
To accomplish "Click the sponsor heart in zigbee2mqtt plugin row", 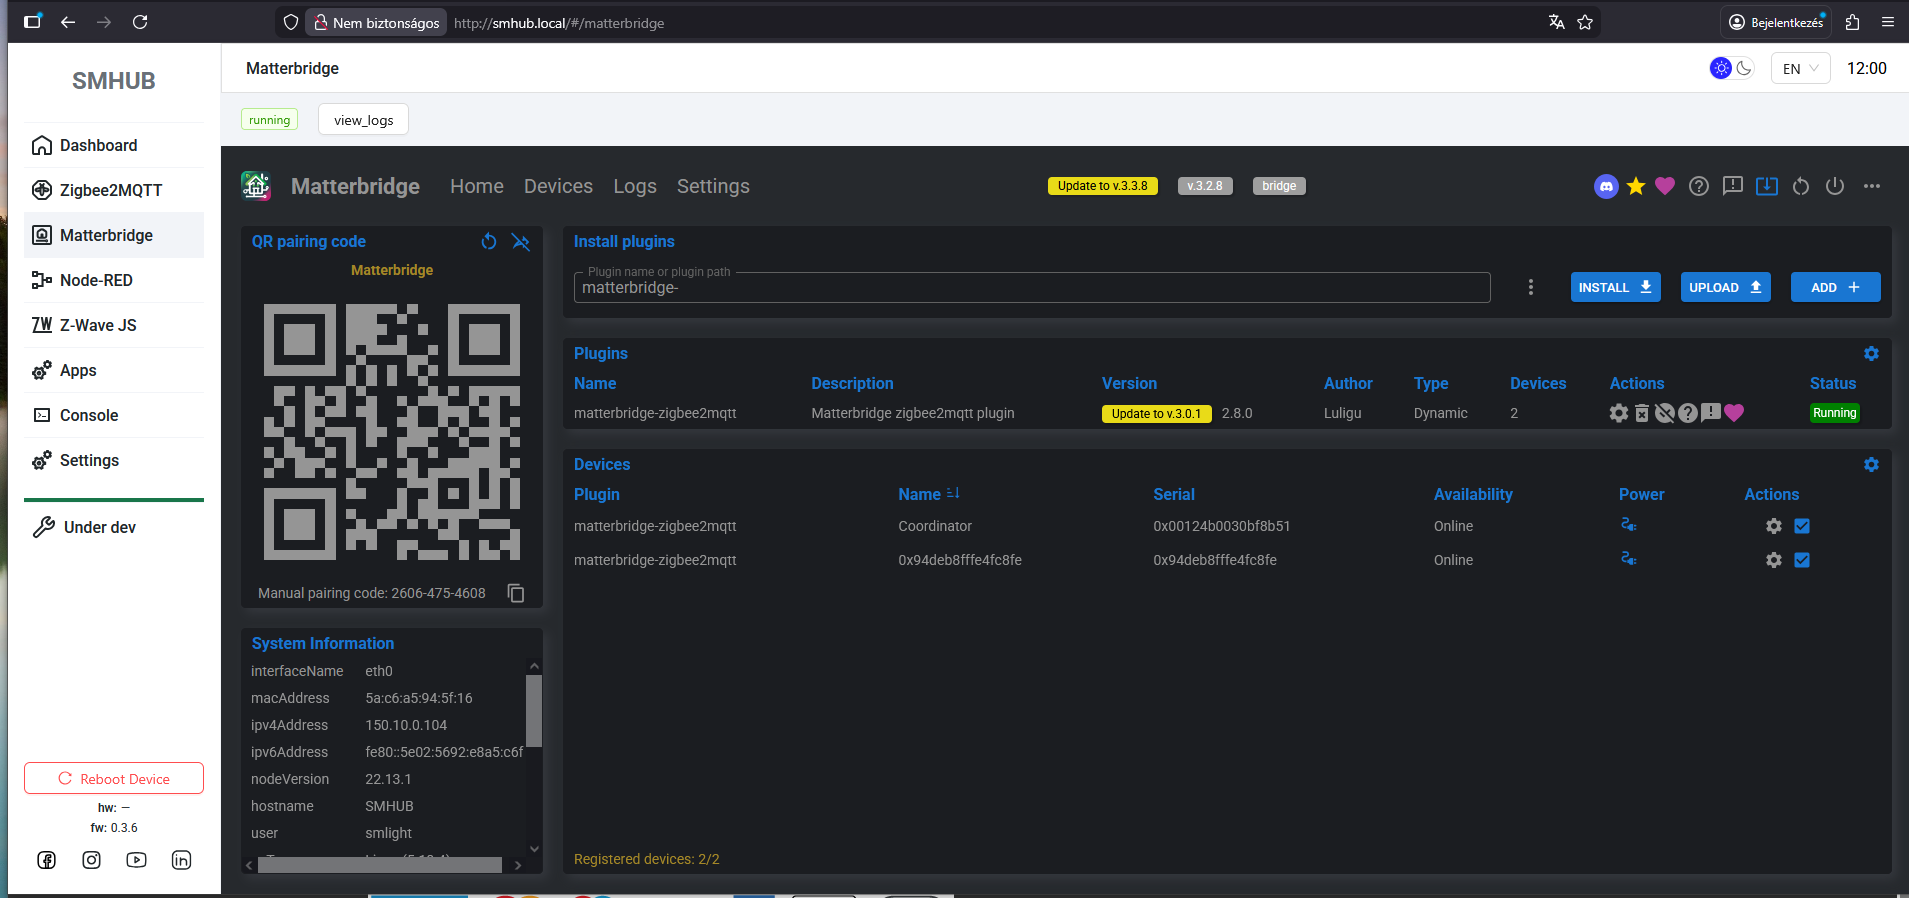I will 1734,413.
